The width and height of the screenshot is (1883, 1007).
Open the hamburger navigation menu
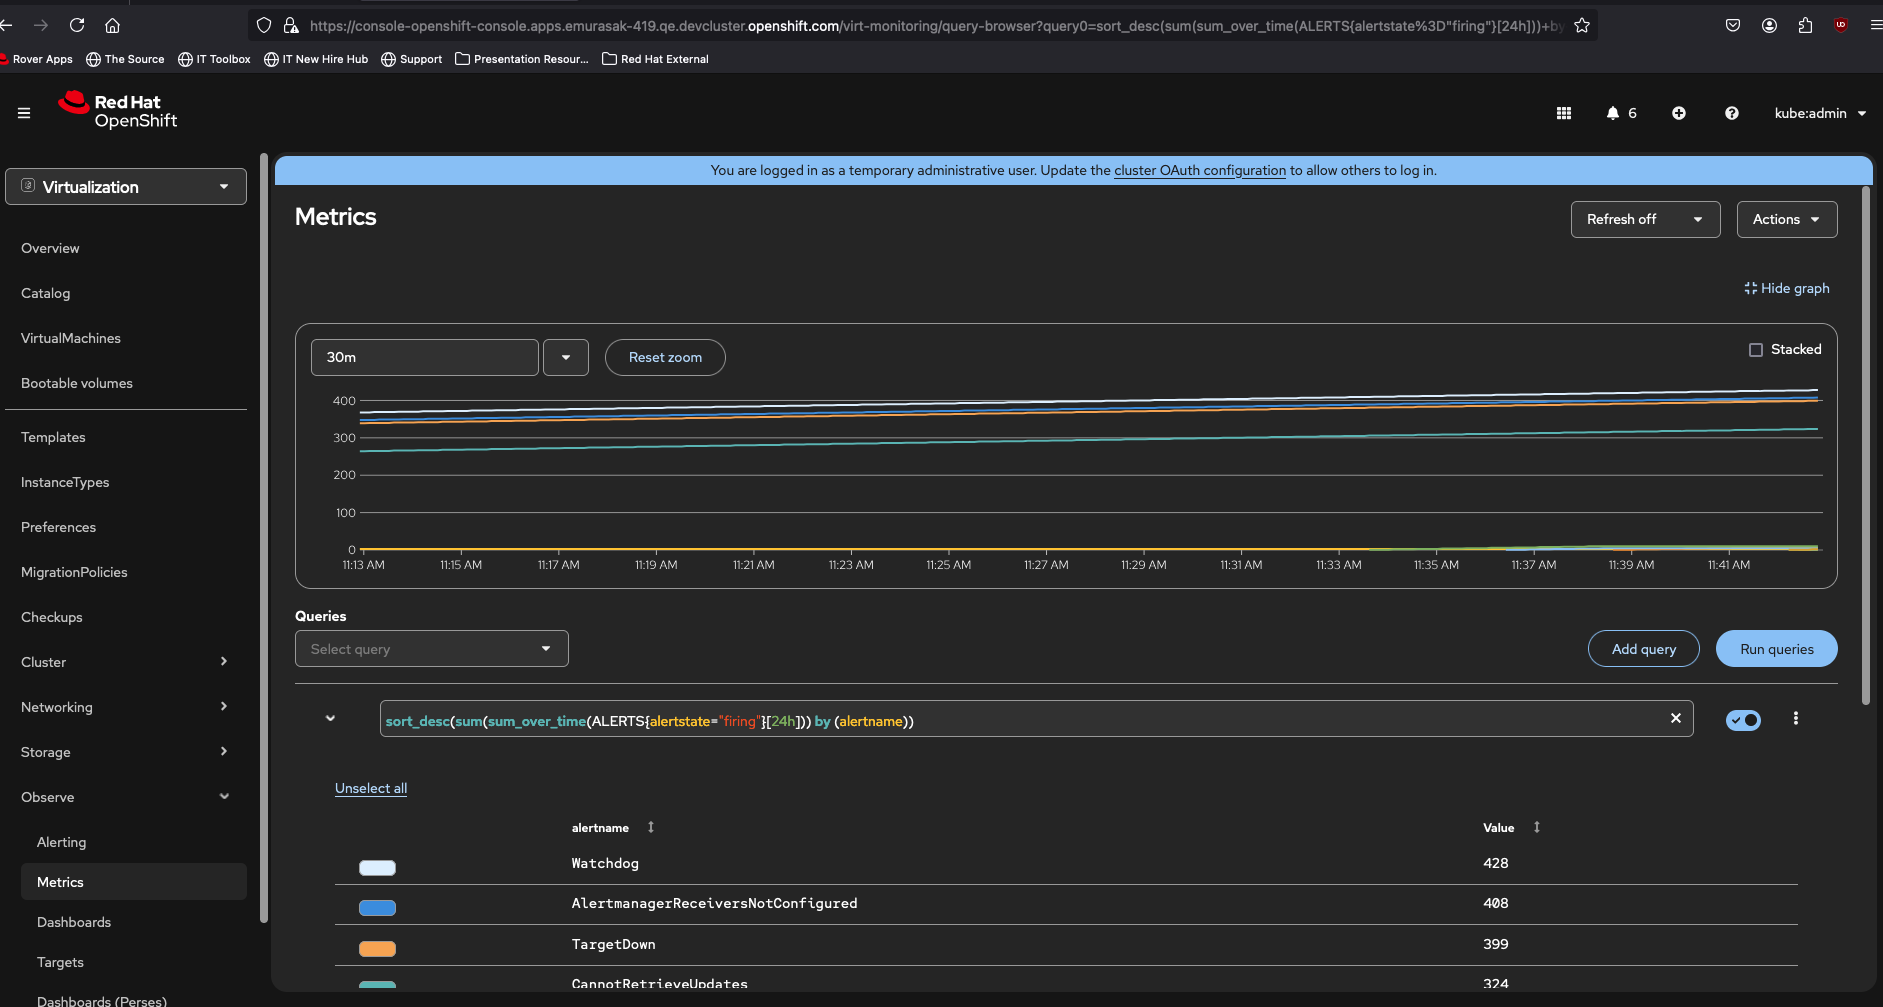coord(24,113)
